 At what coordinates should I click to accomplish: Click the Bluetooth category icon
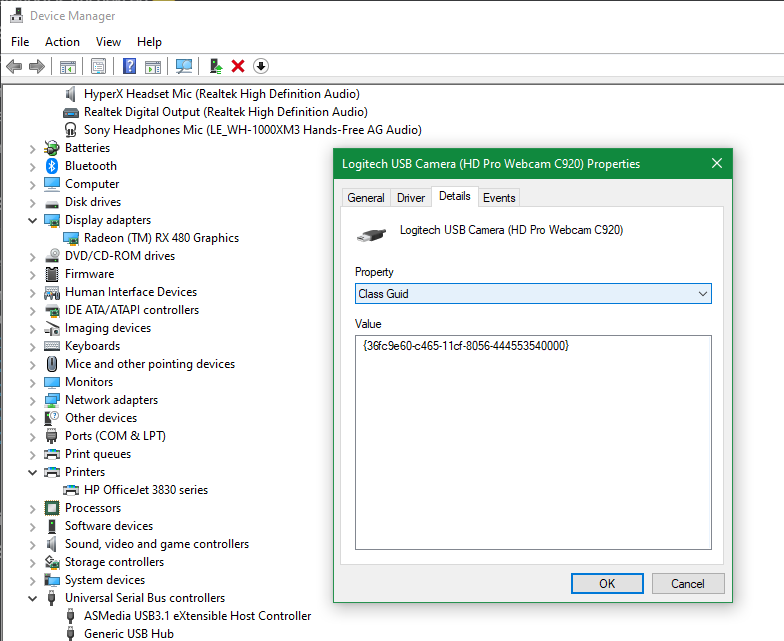click(x=52, y=166)
